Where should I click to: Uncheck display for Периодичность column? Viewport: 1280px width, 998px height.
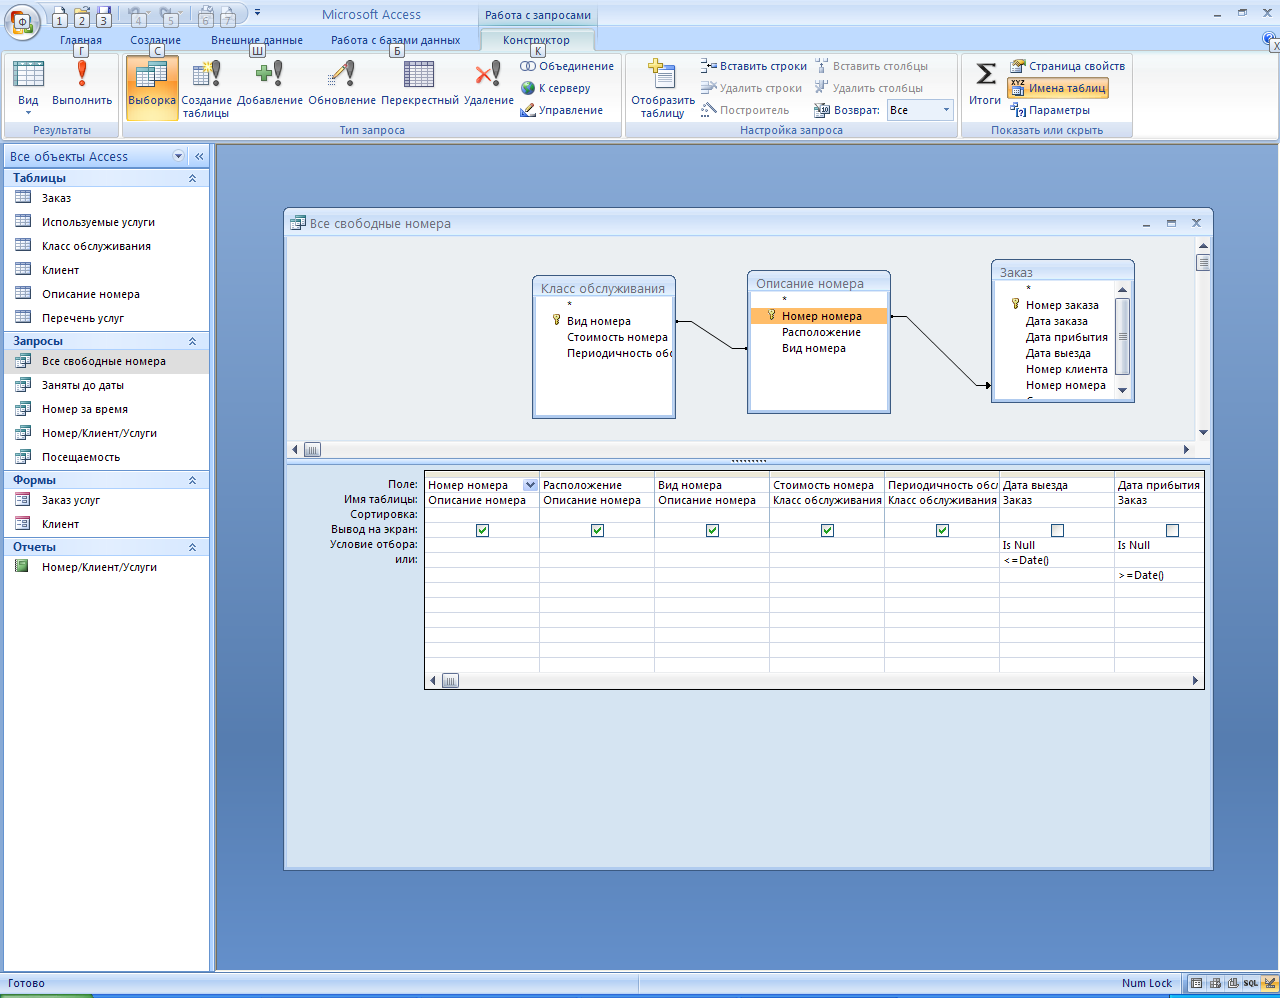942,530
